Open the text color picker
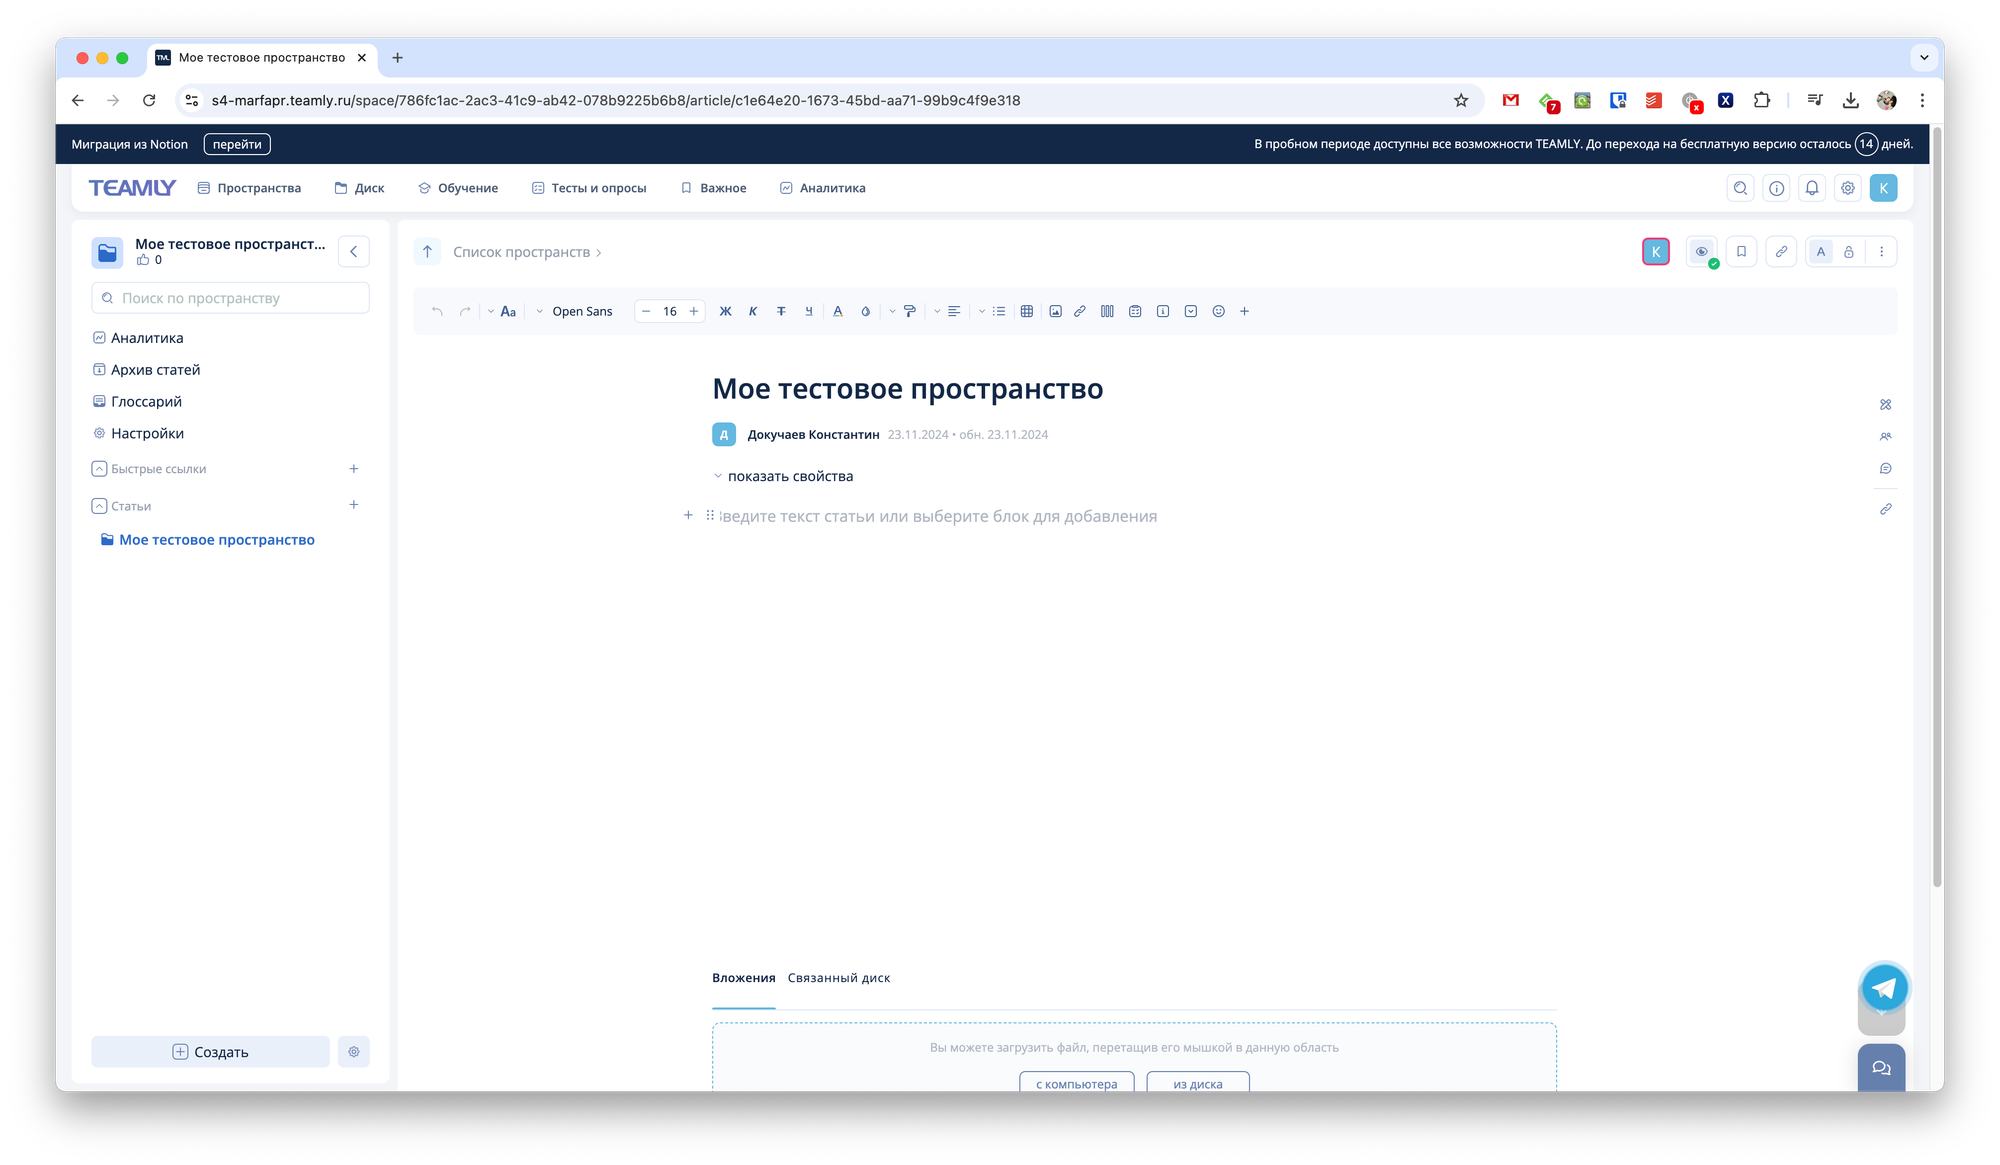The width and height of the screenshot is (2000, 1165). click(x=838, y=311)
